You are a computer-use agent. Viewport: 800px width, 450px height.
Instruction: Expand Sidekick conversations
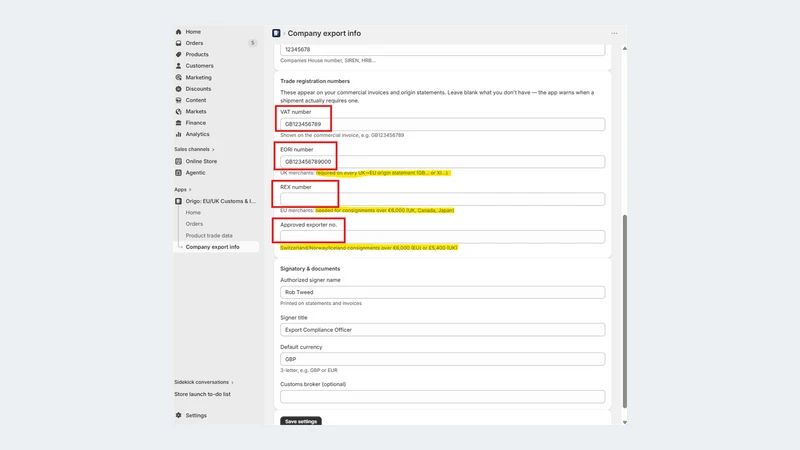(204, 382)
